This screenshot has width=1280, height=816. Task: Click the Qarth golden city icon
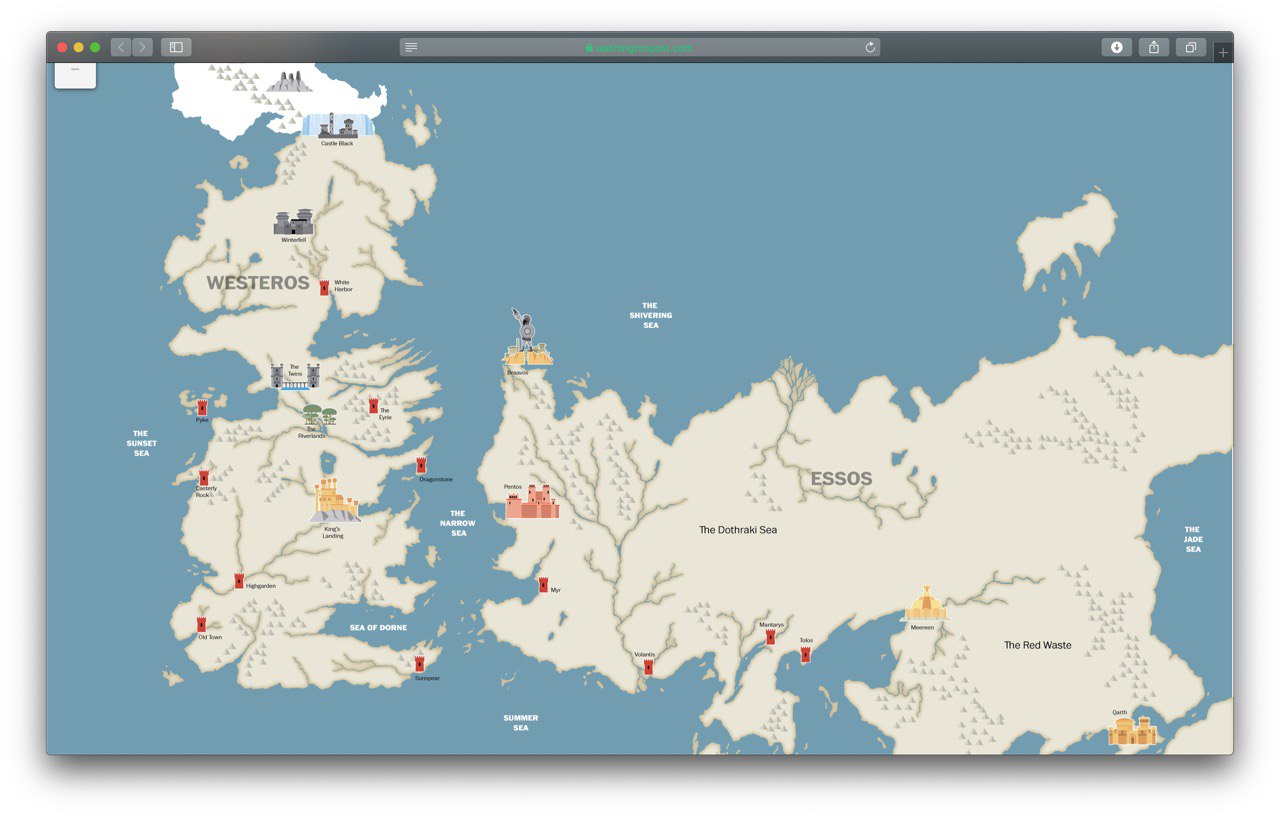click(1132, 732)
